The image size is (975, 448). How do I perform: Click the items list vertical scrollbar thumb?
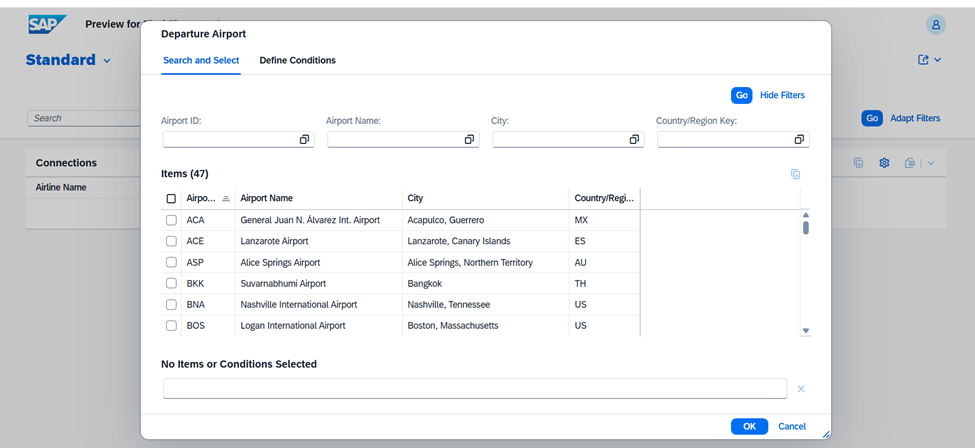[806, 227]
